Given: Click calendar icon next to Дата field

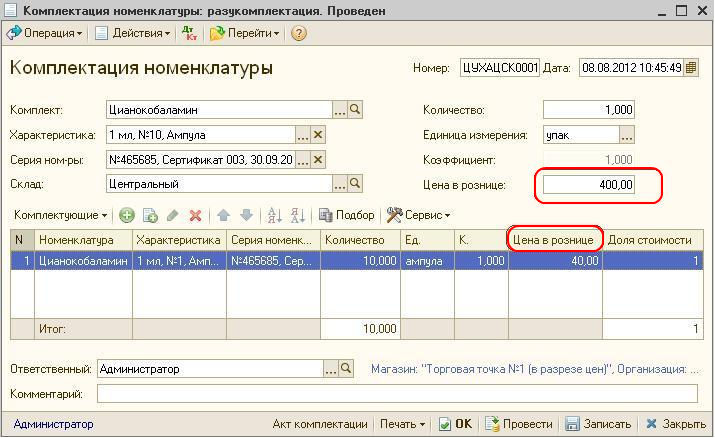Looking at the screenshot, I should 691,68.
